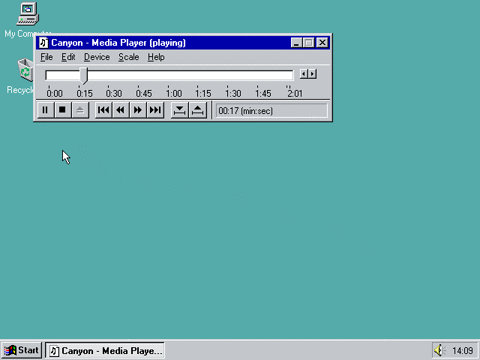
Task: Pause the Canyon playback
Action: pyautogui.click(x=45, y=110)
